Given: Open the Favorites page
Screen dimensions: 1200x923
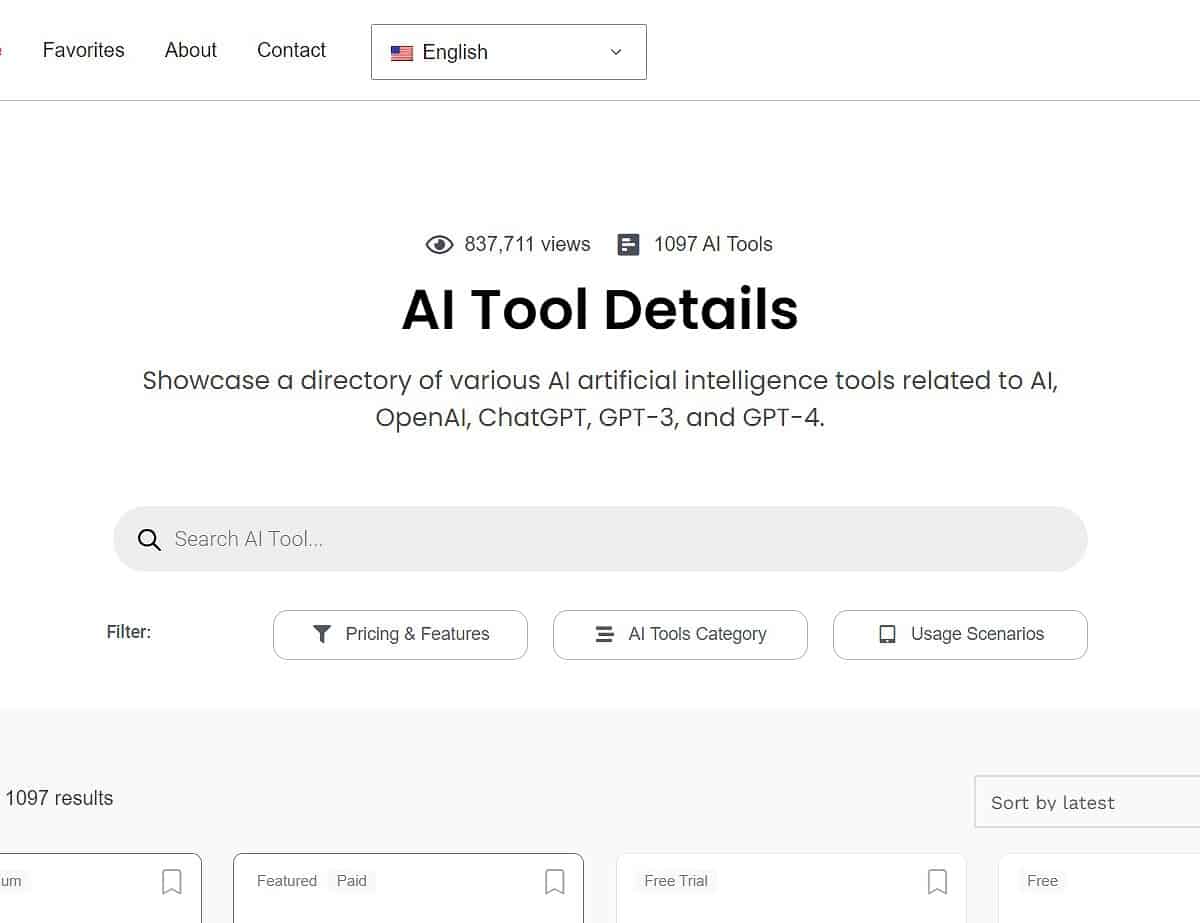Looking at the screenshot, I should [x=83, y=50].
